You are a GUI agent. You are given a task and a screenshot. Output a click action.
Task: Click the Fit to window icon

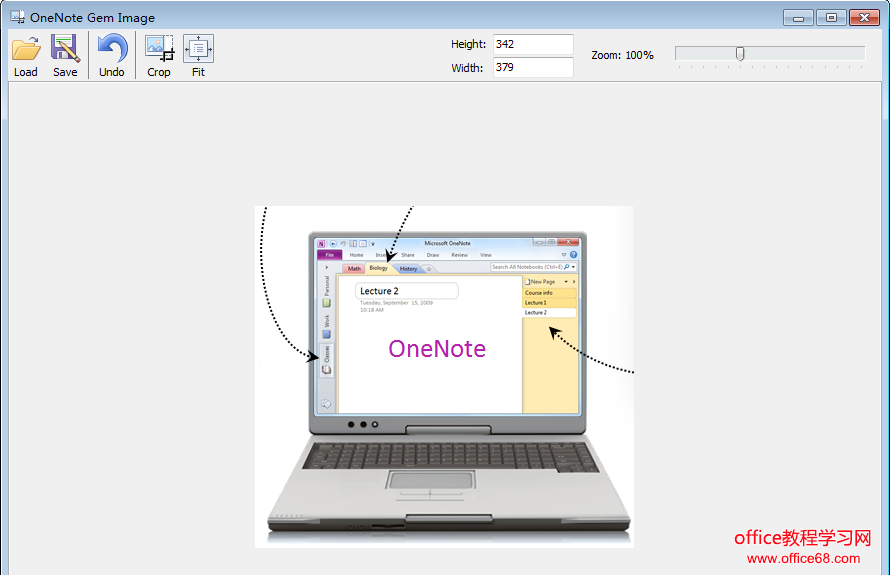pyautogui.click(x=198, y=48)
